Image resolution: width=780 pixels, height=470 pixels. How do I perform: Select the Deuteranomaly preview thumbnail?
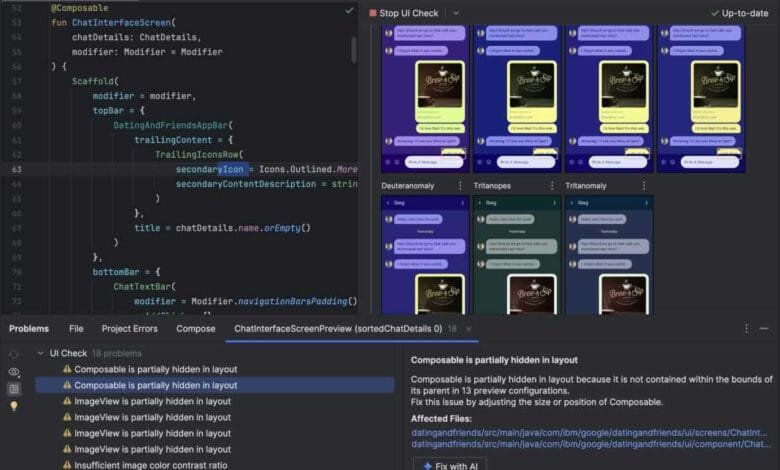(425, 255)
